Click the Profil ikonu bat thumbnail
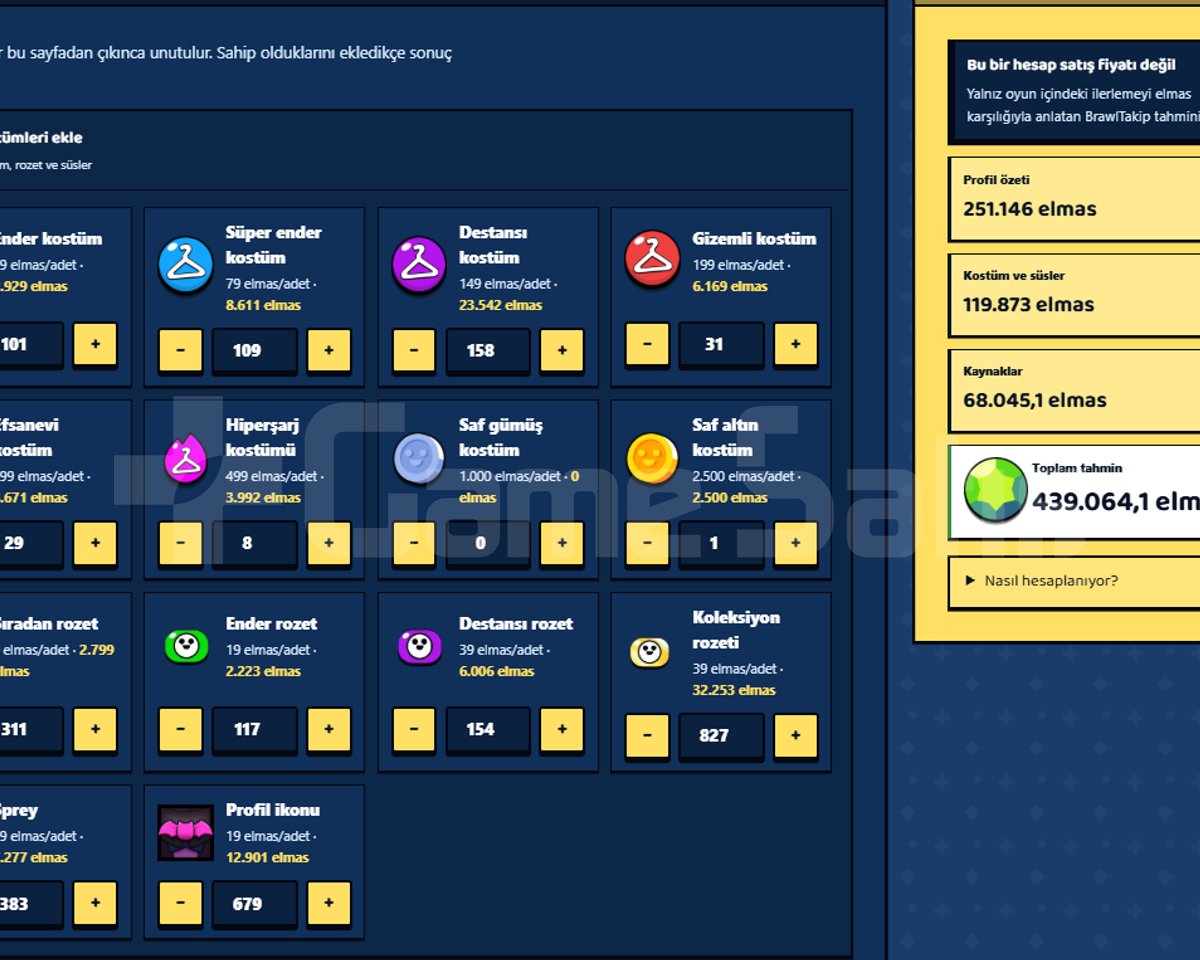Viewport: 1200px width, 960px height. click(186, 833)
